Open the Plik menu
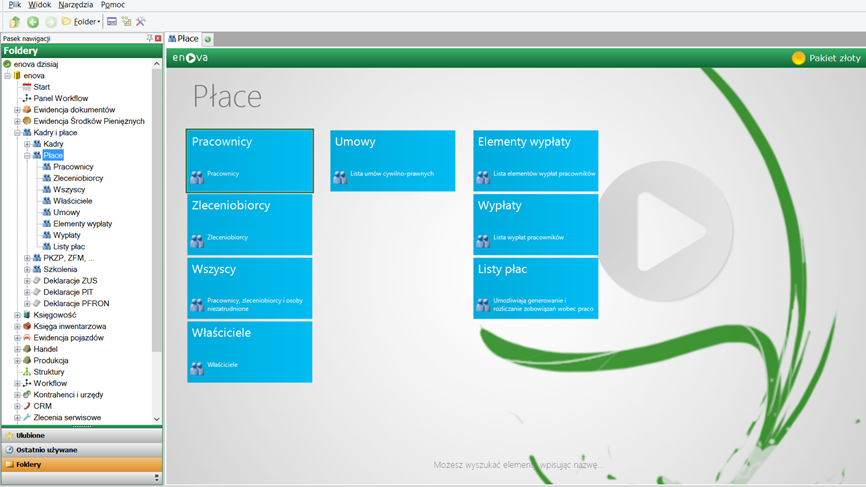Image resolution: width=866 pixels, height=487 pixels. pyautogui.click(x=15, y=4)
